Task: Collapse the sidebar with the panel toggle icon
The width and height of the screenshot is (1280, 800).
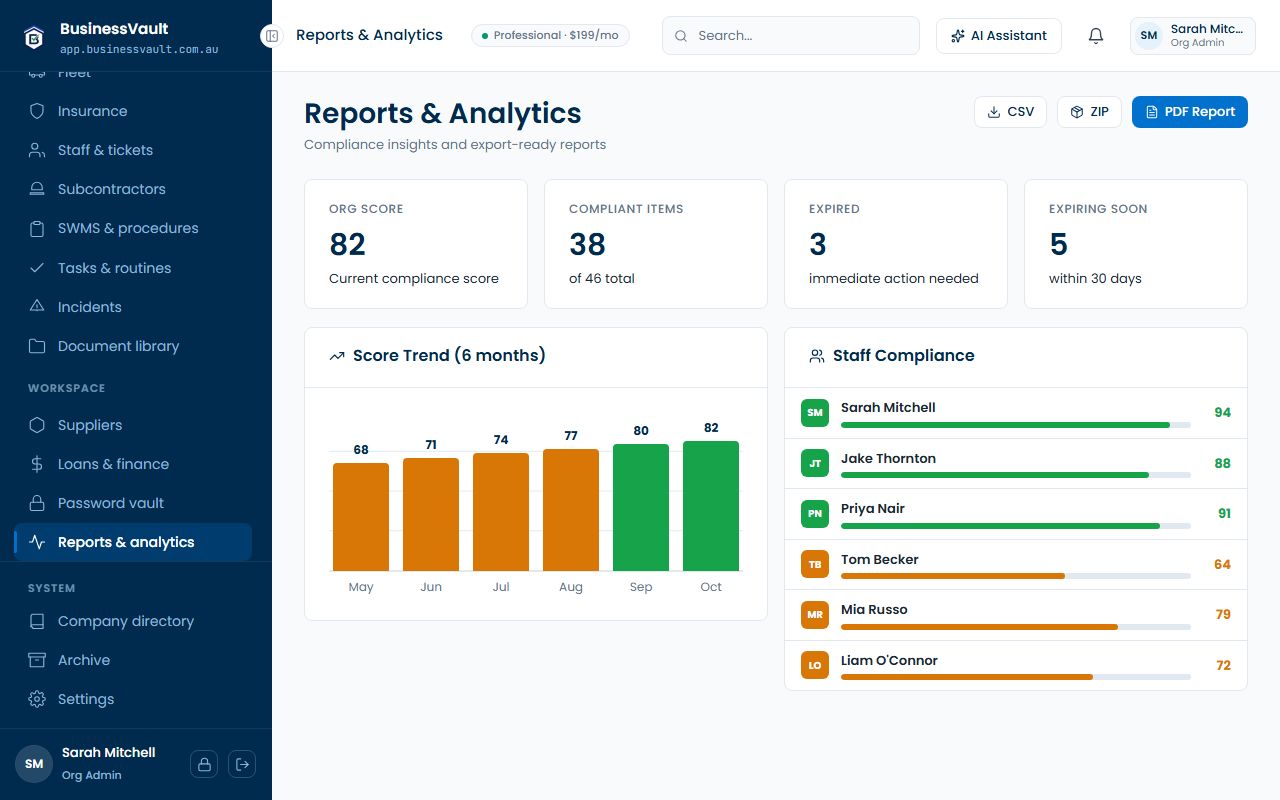Action: pyautogui.click(x=272, y=36)
